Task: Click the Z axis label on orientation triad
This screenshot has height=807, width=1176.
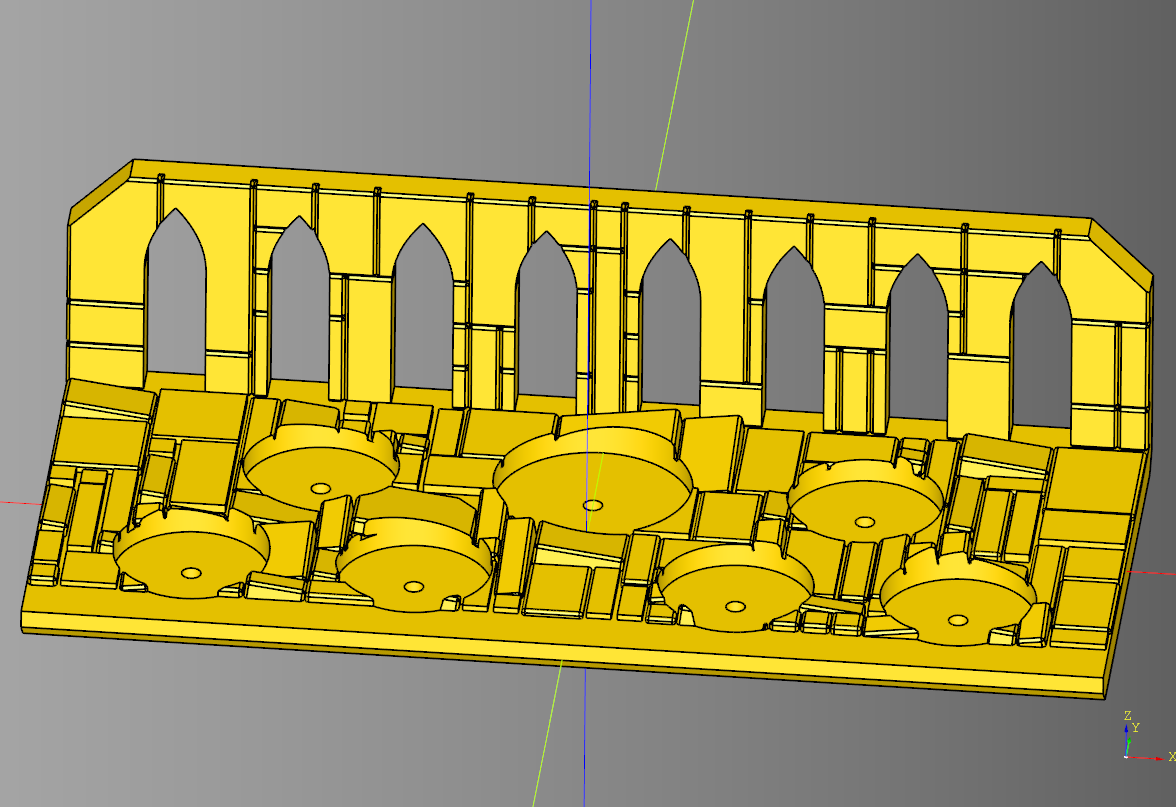Action: (1127, 716)
